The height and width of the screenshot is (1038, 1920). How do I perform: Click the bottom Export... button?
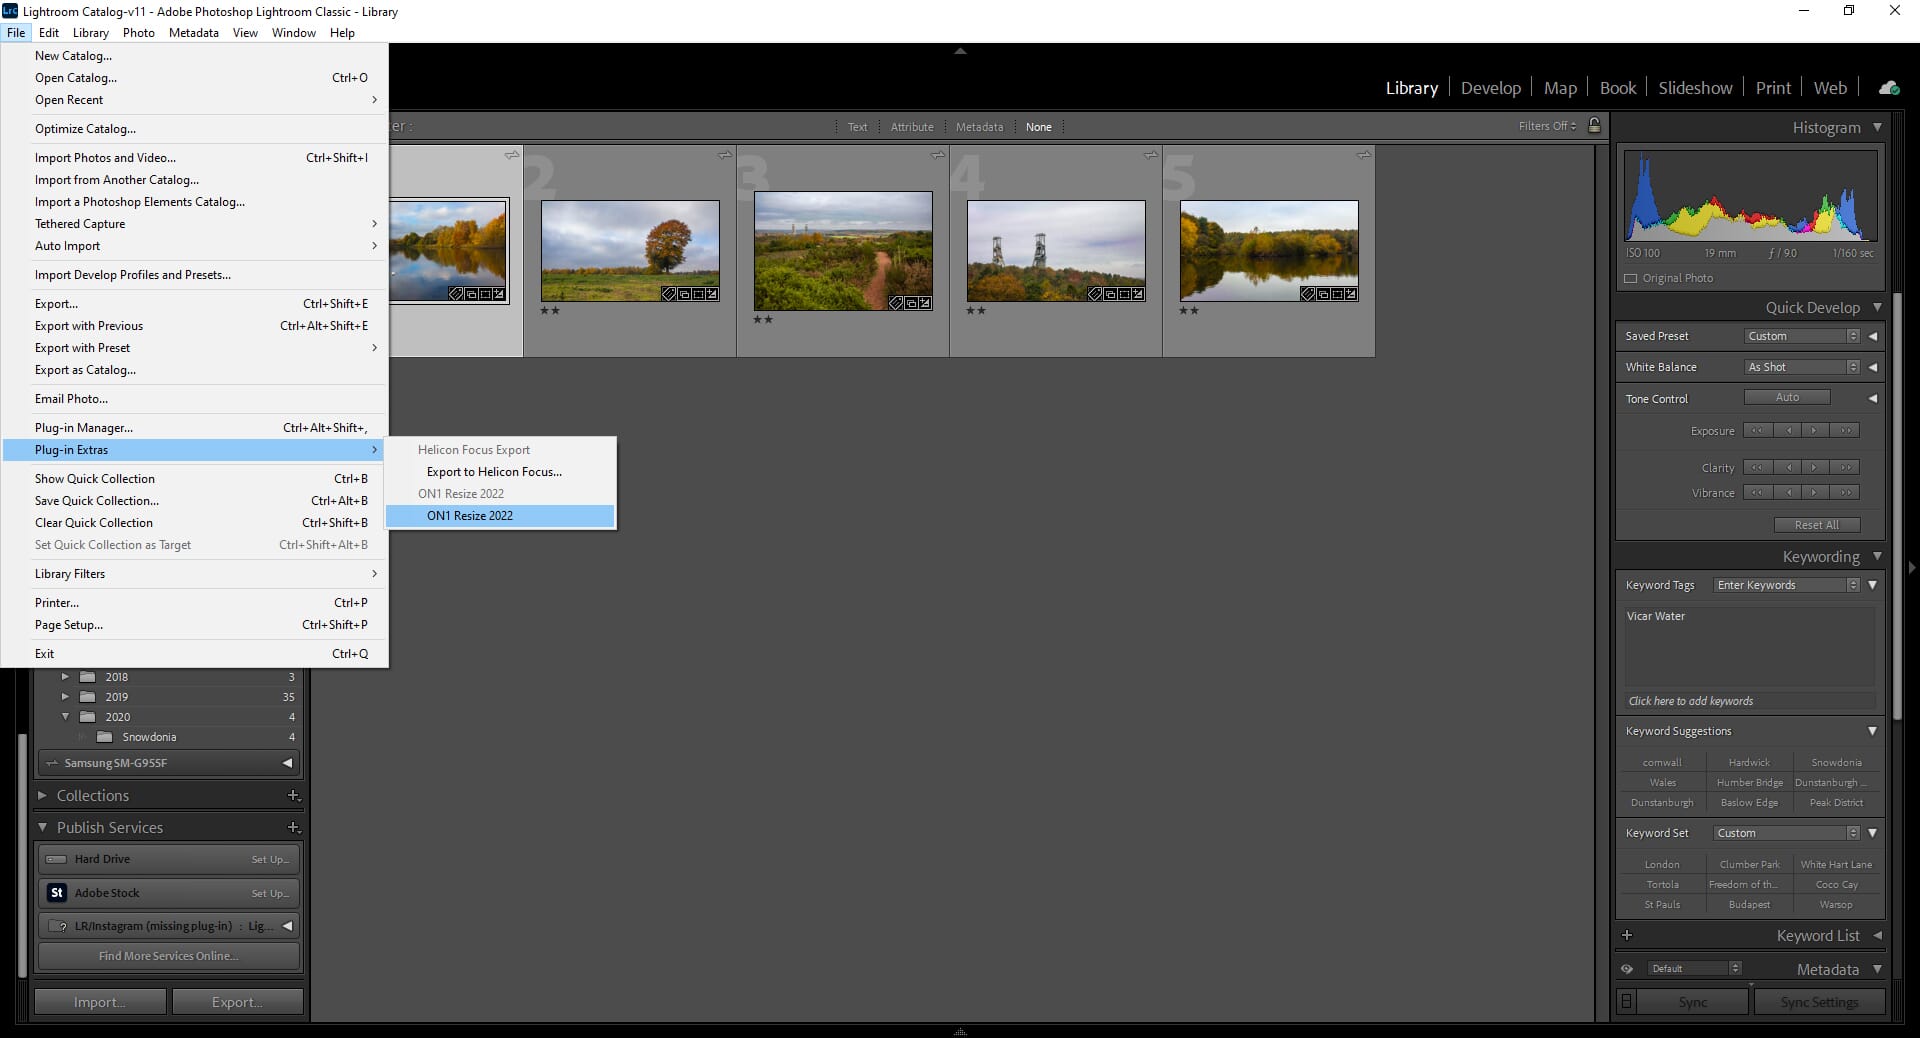pos(237,1002)
